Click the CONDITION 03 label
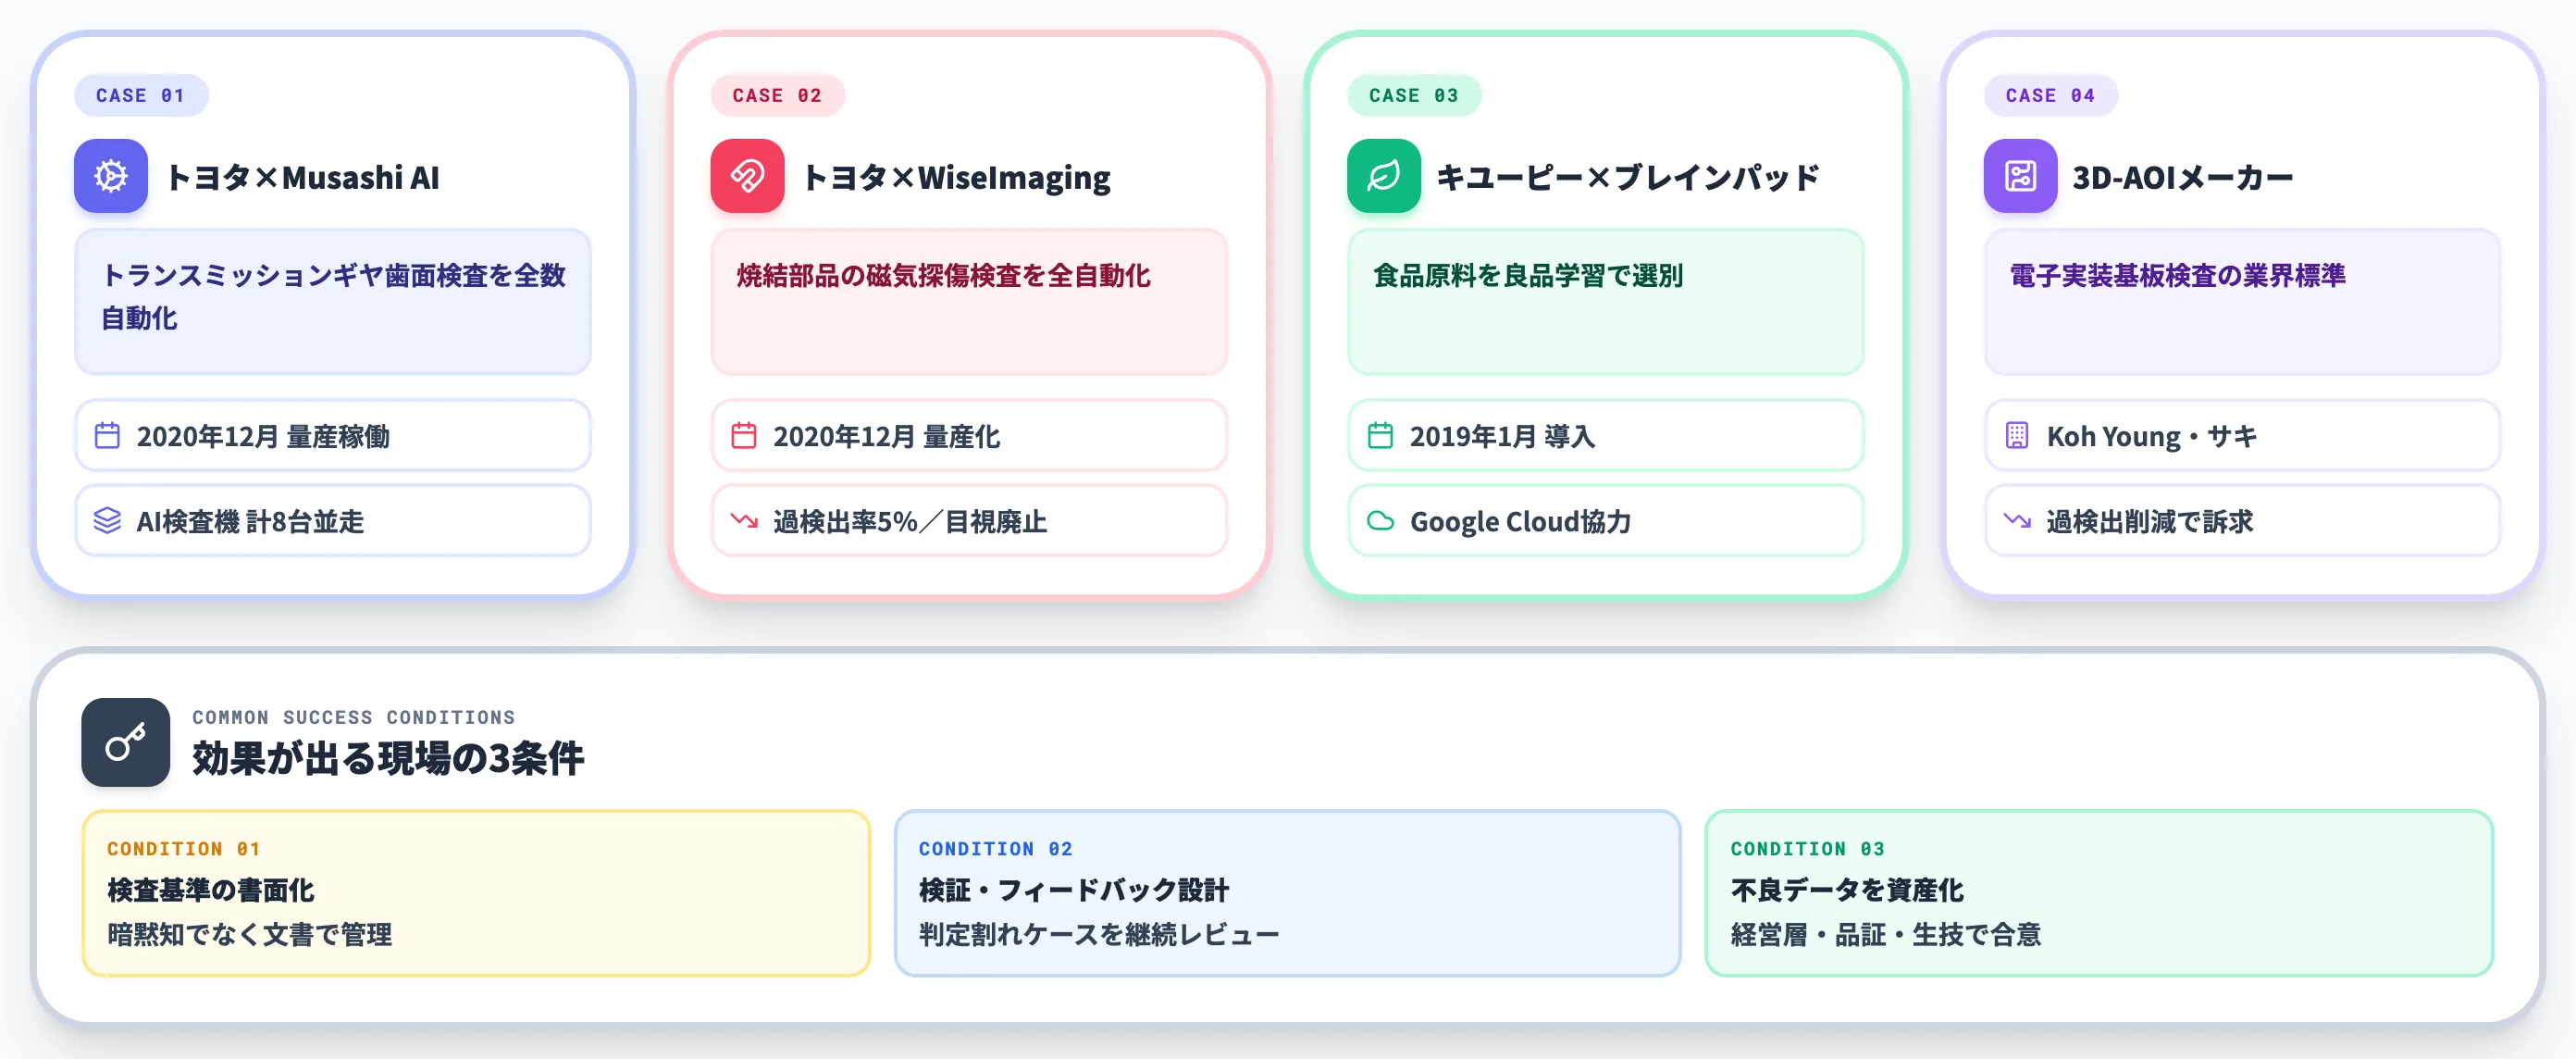Viewport: 2576px width, 1059px height. pyautogui.click(x=1808, y=849)
